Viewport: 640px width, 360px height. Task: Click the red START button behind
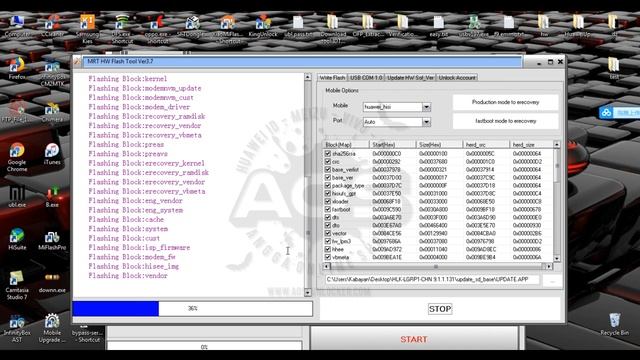click(414, 339)
